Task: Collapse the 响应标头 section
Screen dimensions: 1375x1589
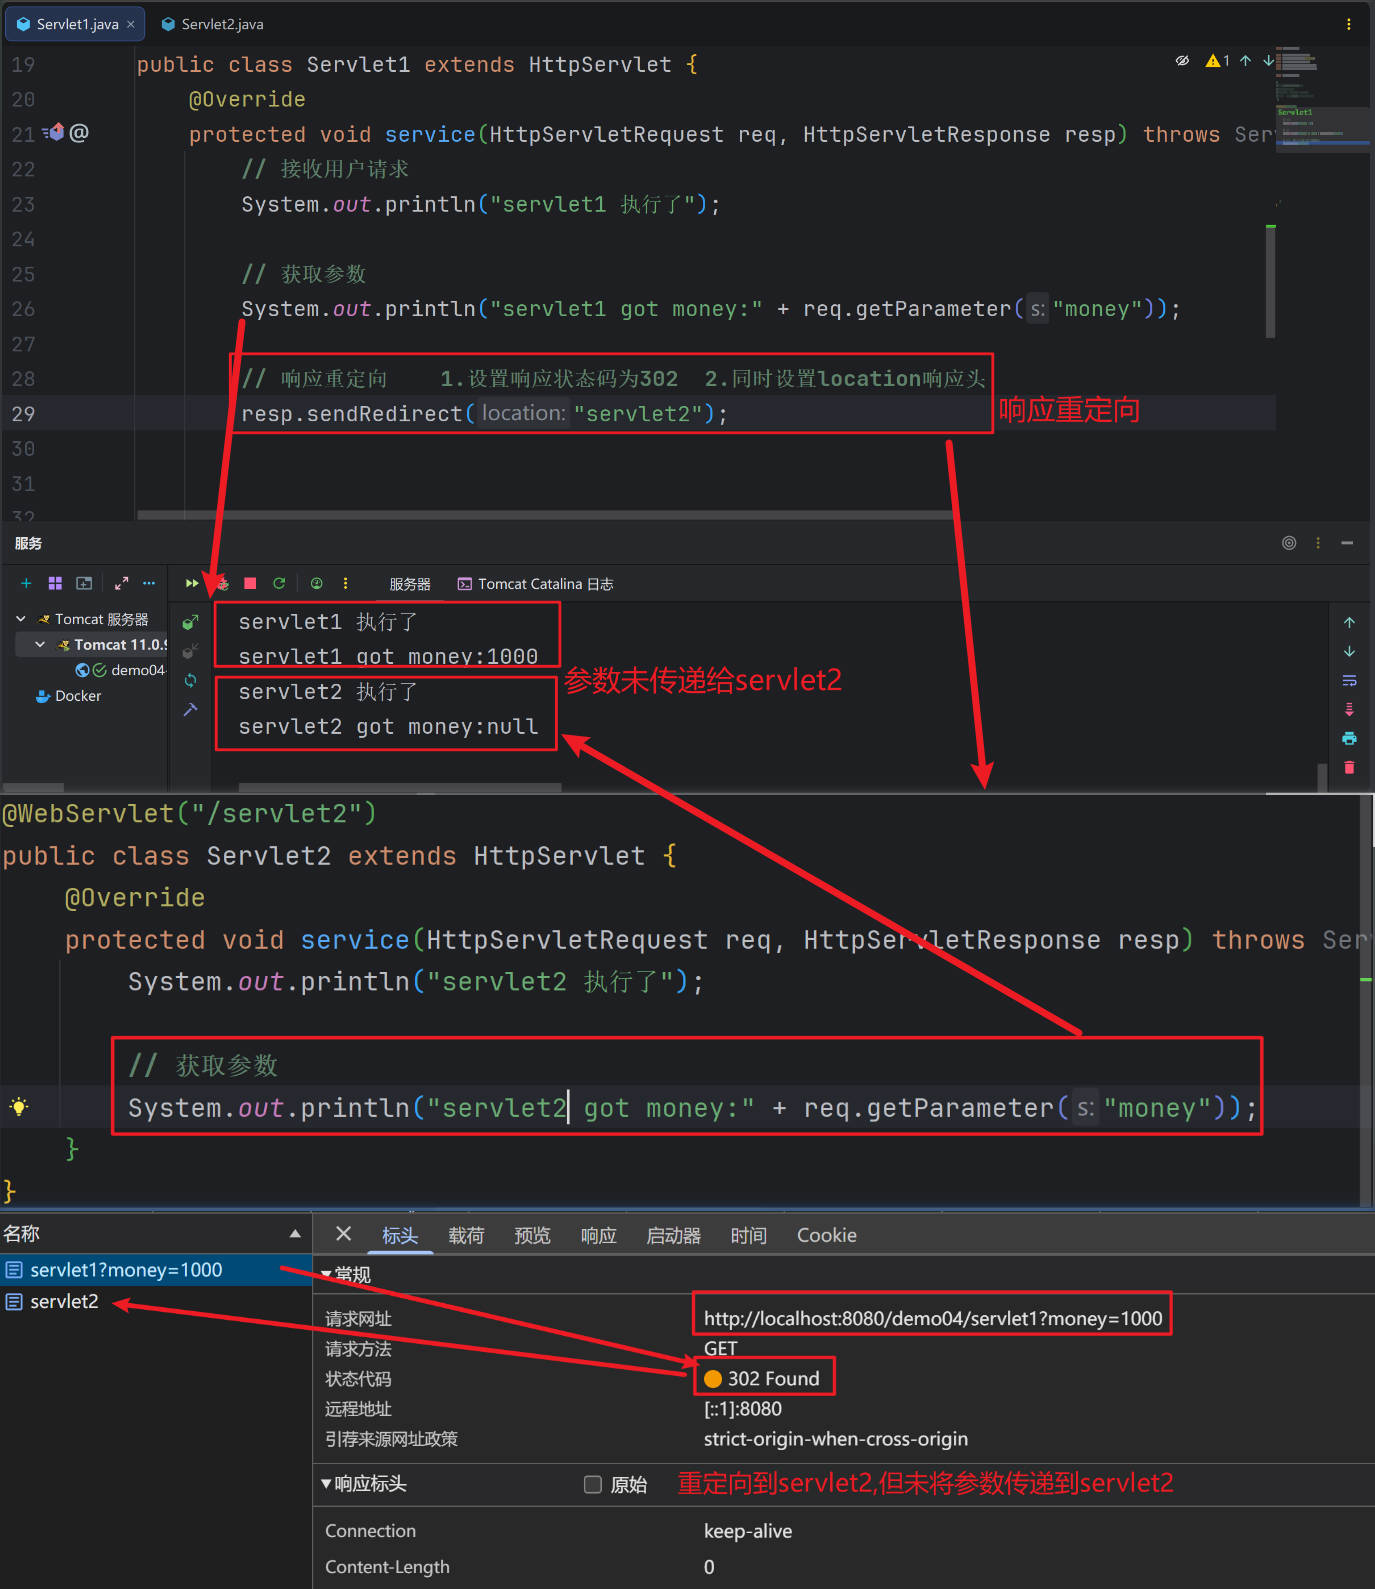Action: tap(326, 1483)
